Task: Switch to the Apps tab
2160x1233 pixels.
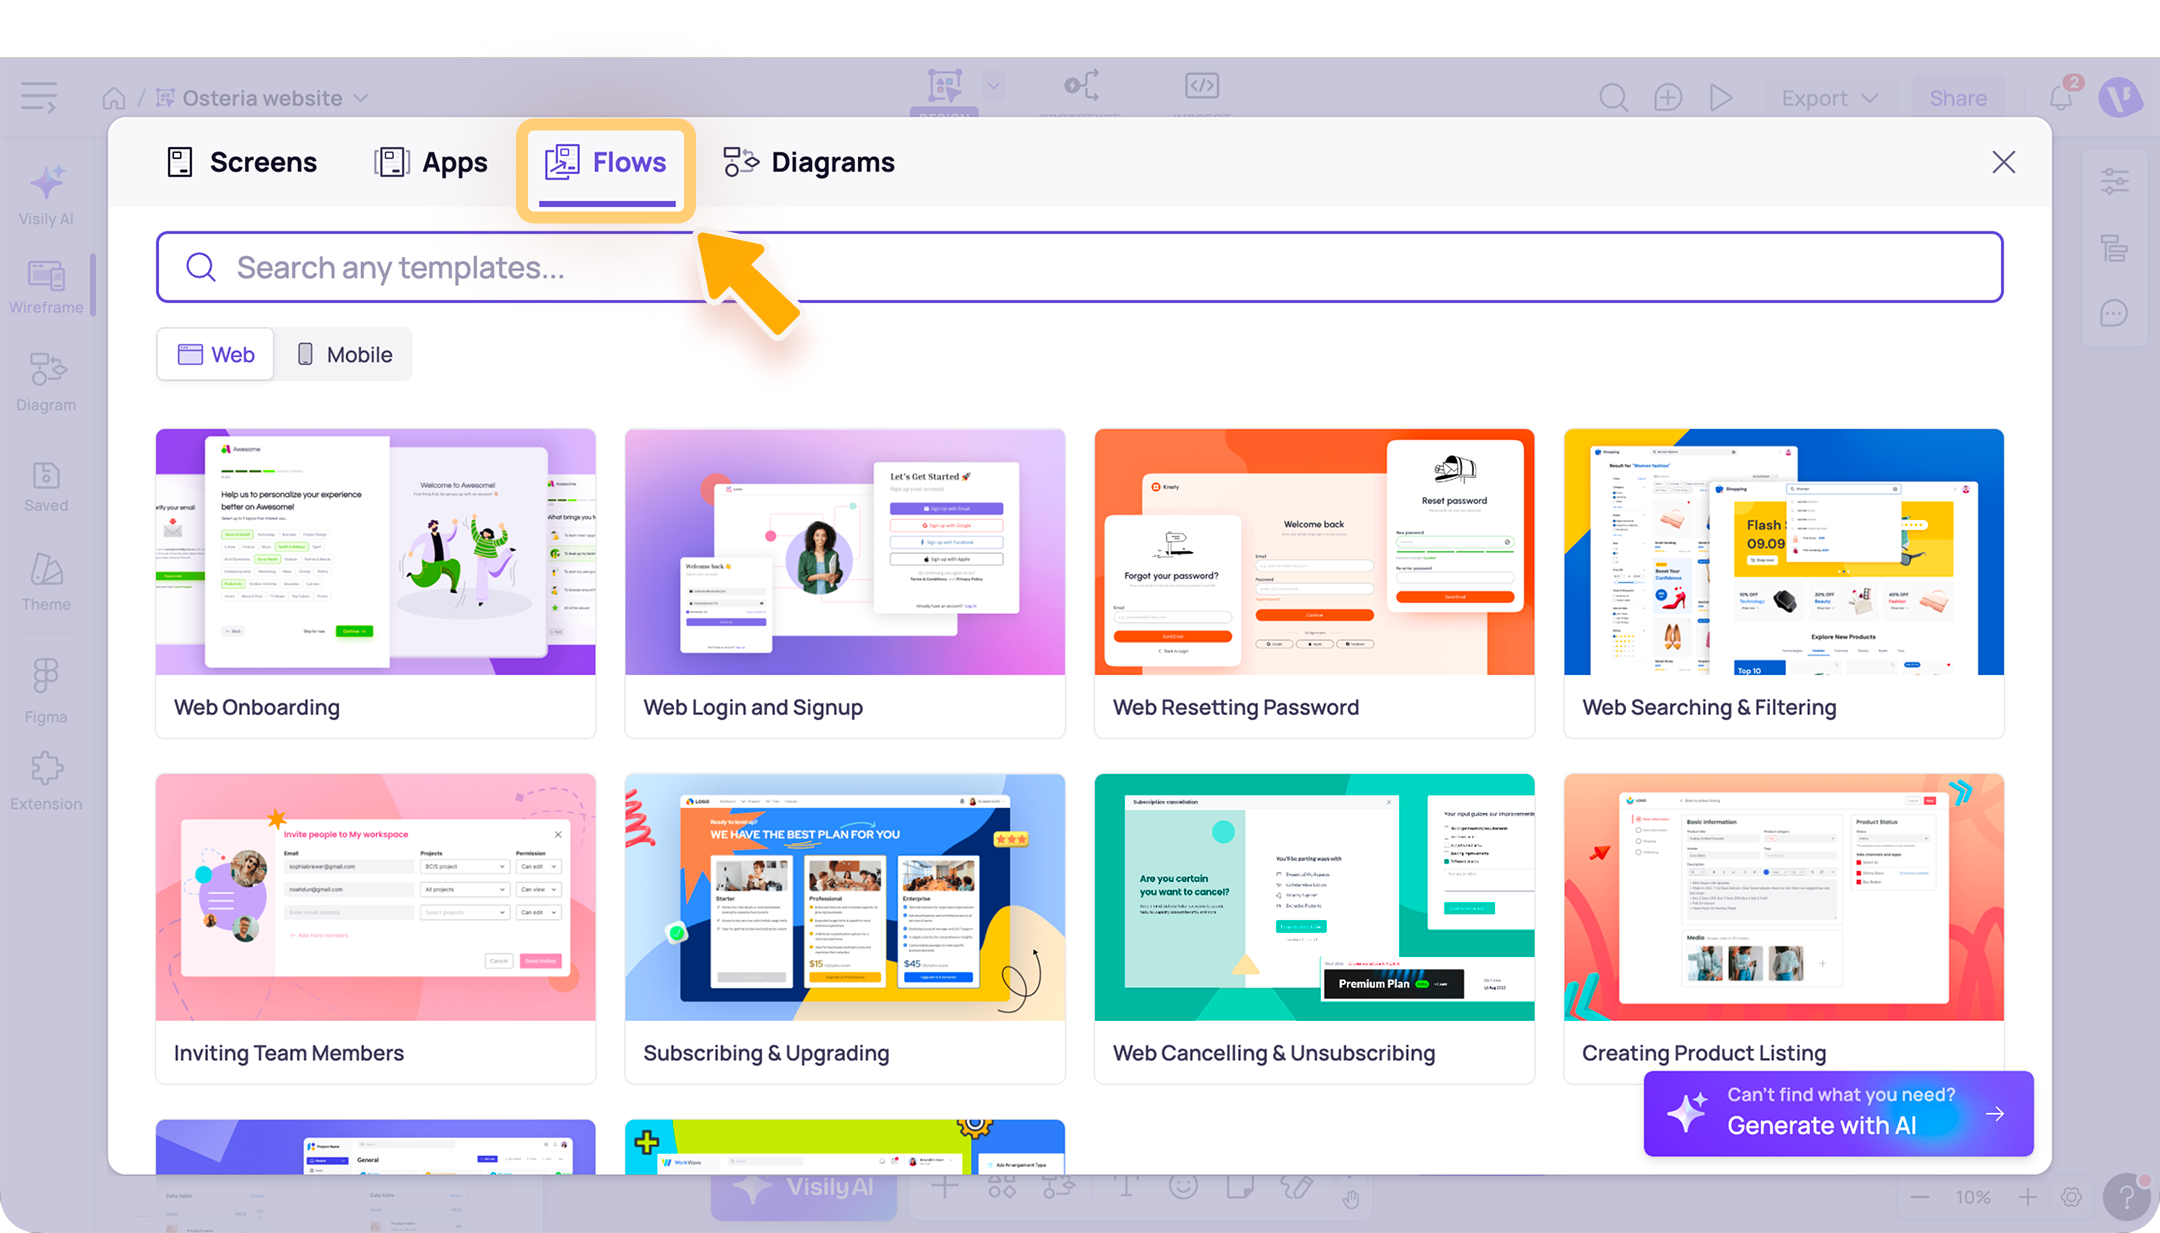Action: pos(431,162)
